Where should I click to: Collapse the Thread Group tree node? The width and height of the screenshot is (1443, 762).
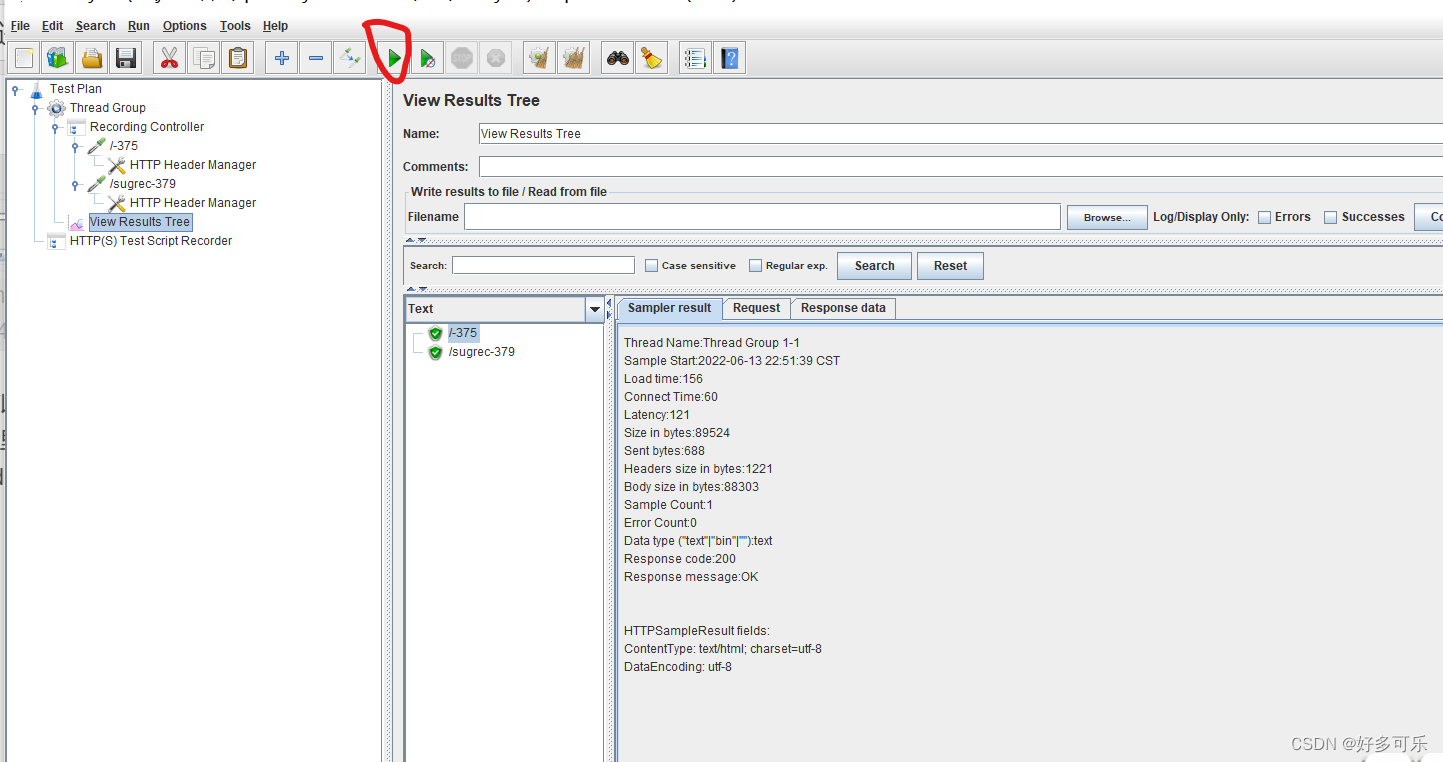(36, 108)
